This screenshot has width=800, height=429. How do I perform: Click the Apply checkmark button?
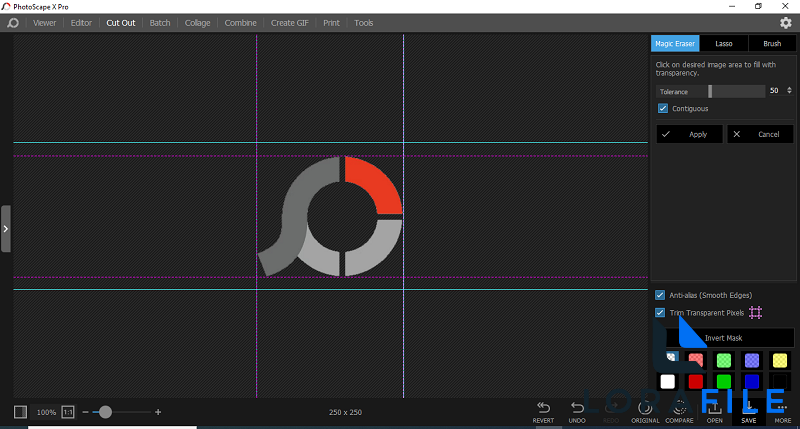[689, 134]
